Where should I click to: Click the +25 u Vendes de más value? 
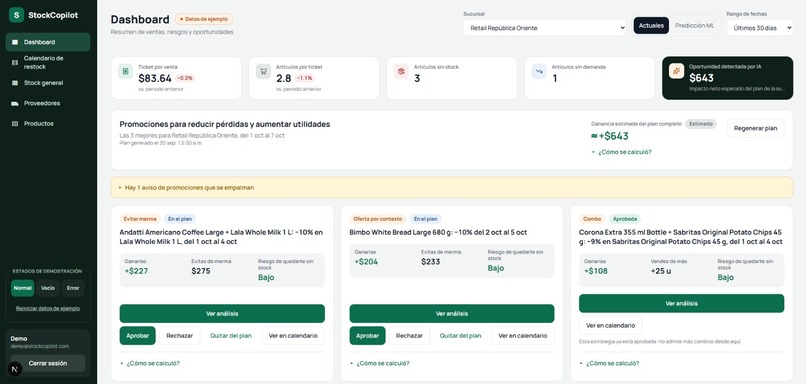coord(661,271)
